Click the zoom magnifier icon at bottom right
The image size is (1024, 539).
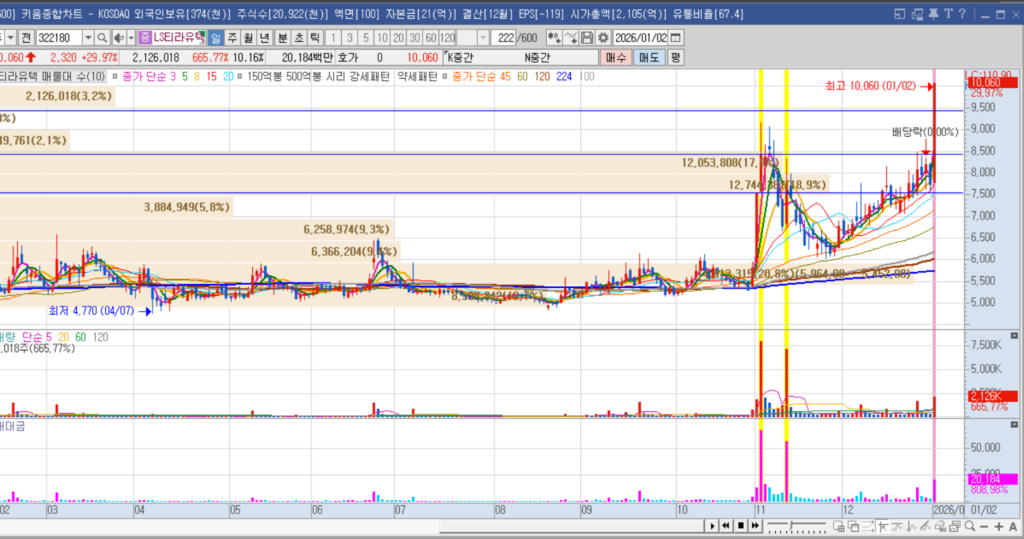969,526
